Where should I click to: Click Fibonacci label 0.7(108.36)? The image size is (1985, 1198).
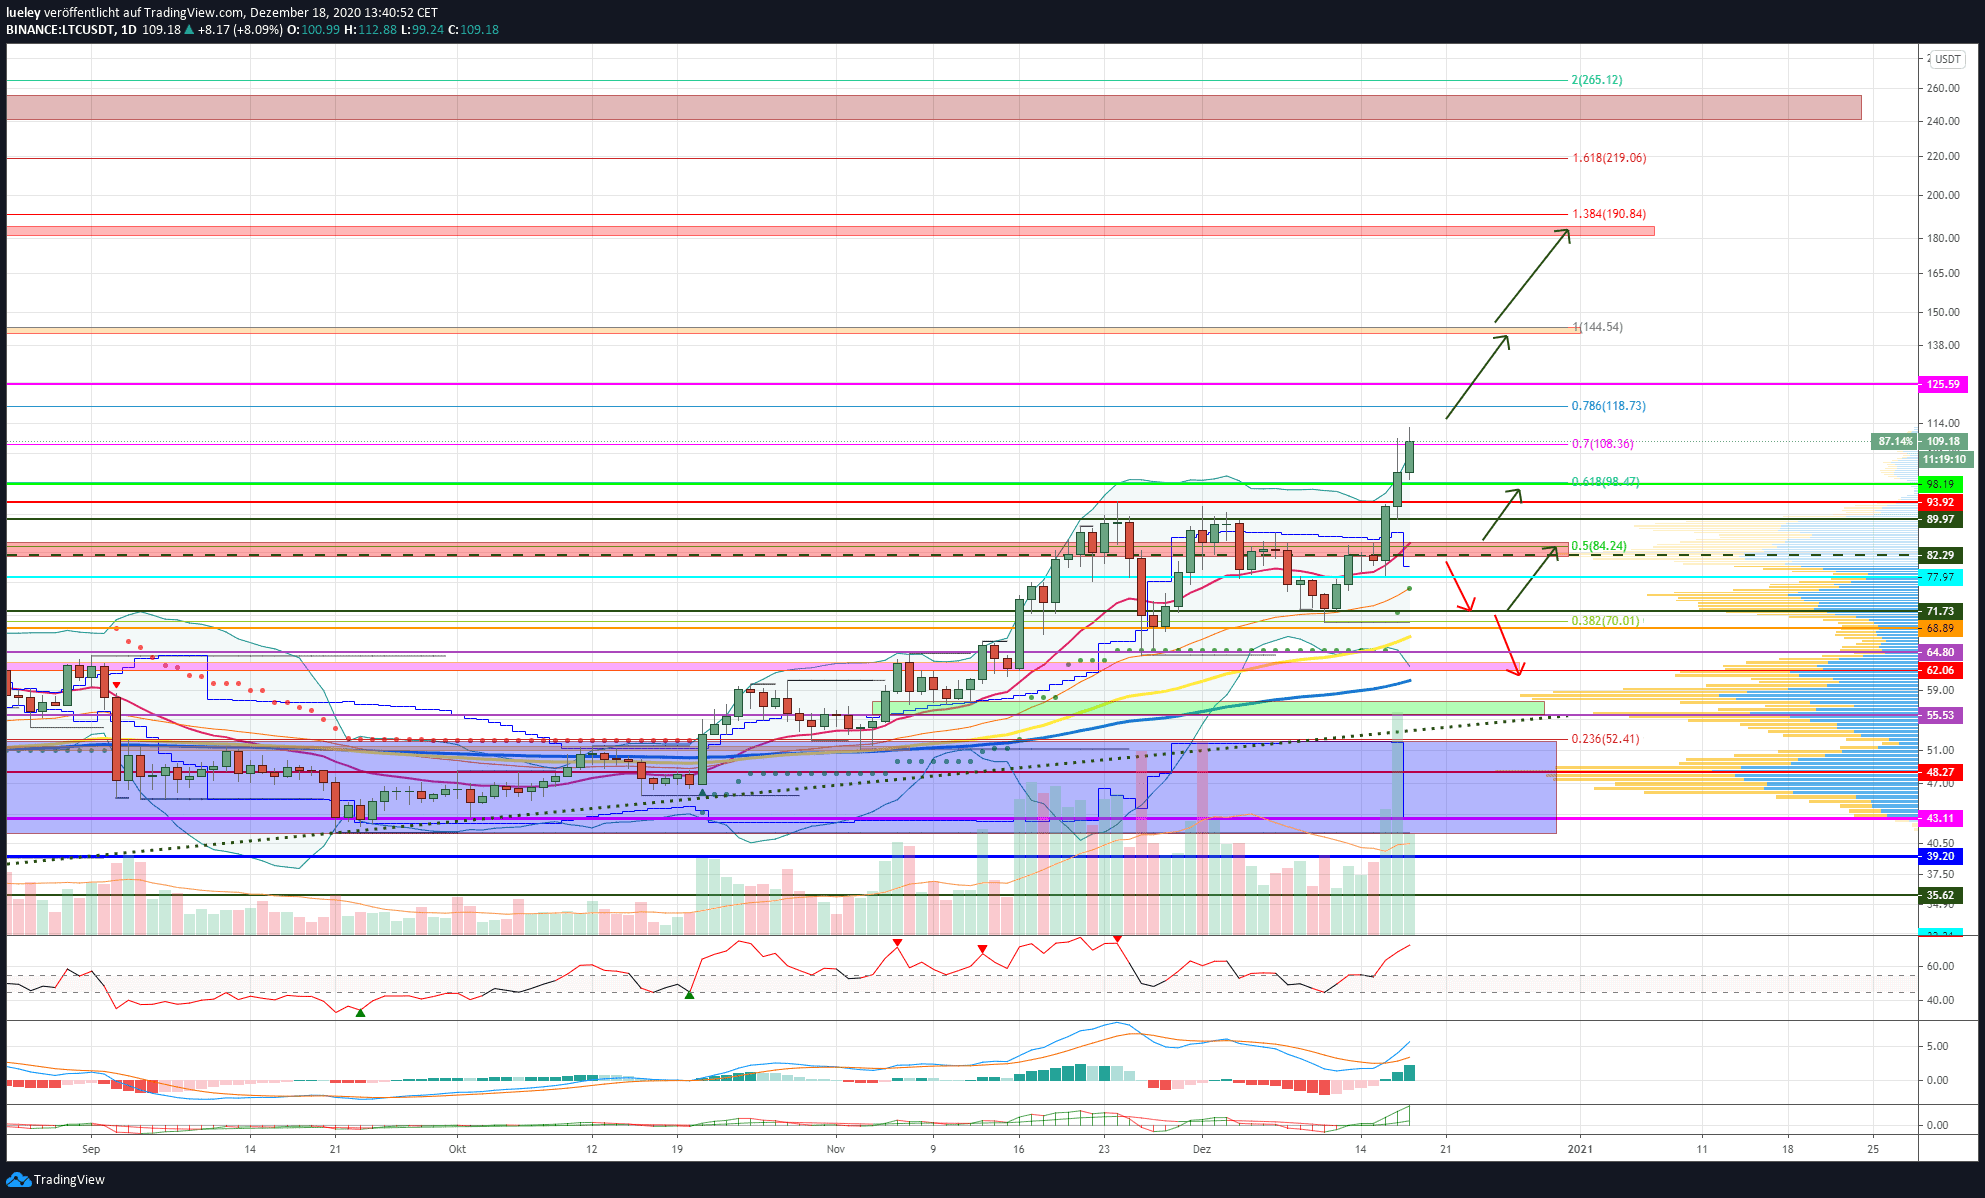[1602, 444]
